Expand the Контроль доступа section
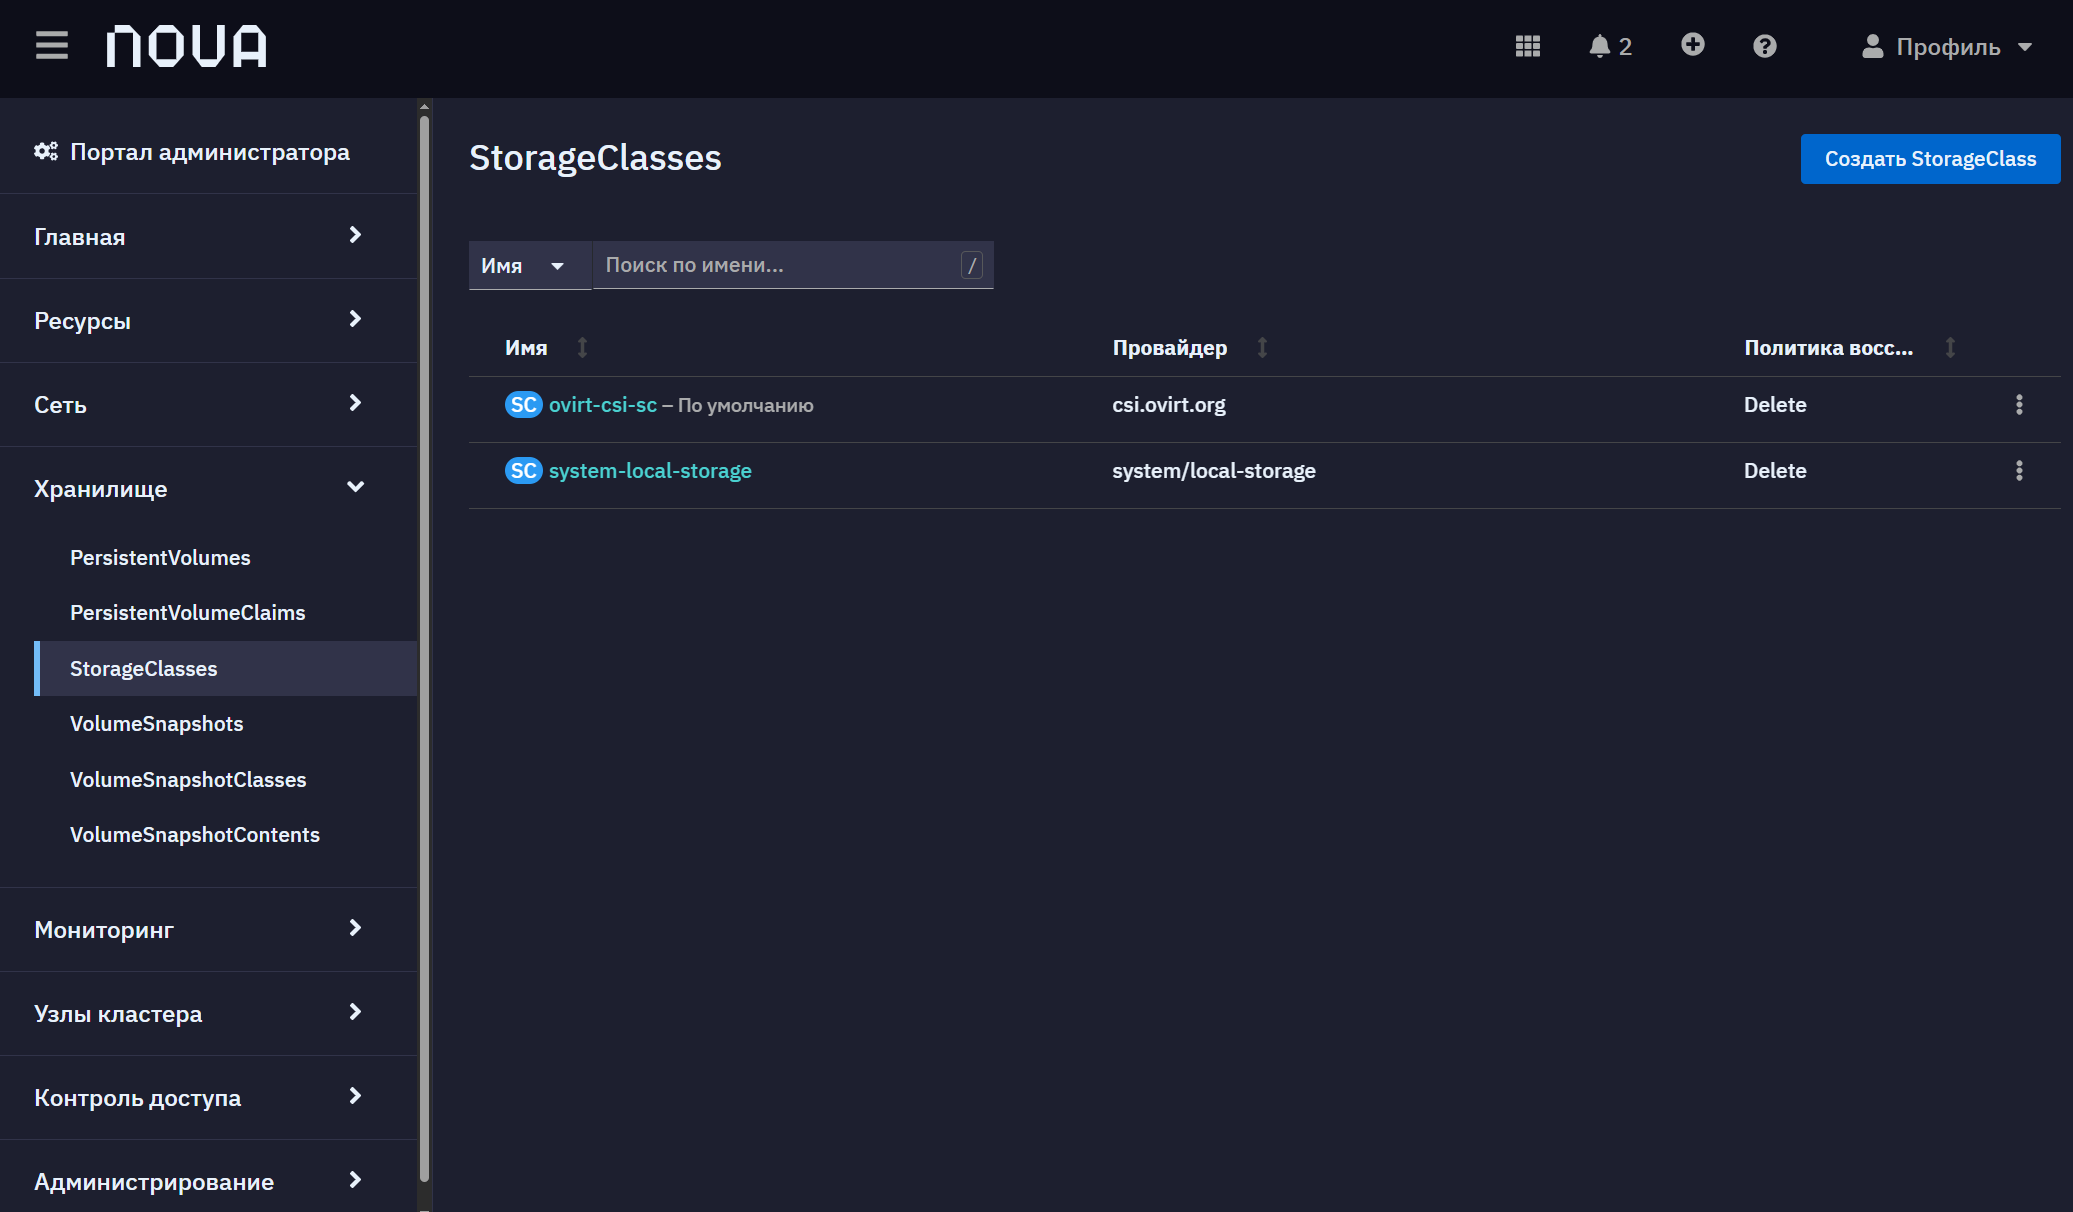The width and height of the screenshot is (2073, 1212). 198,1097
